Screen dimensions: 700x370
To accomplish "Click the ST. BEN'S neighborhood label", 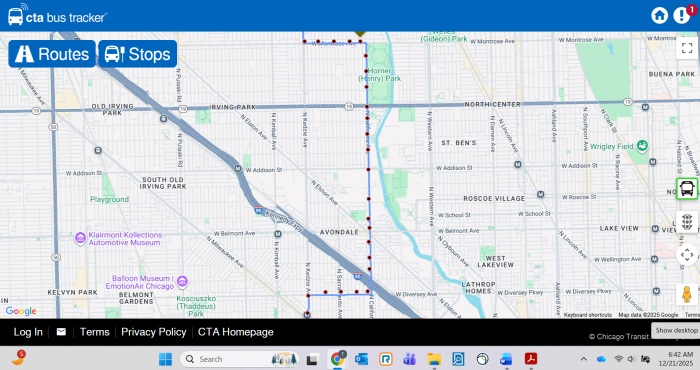I will [458, 143].
